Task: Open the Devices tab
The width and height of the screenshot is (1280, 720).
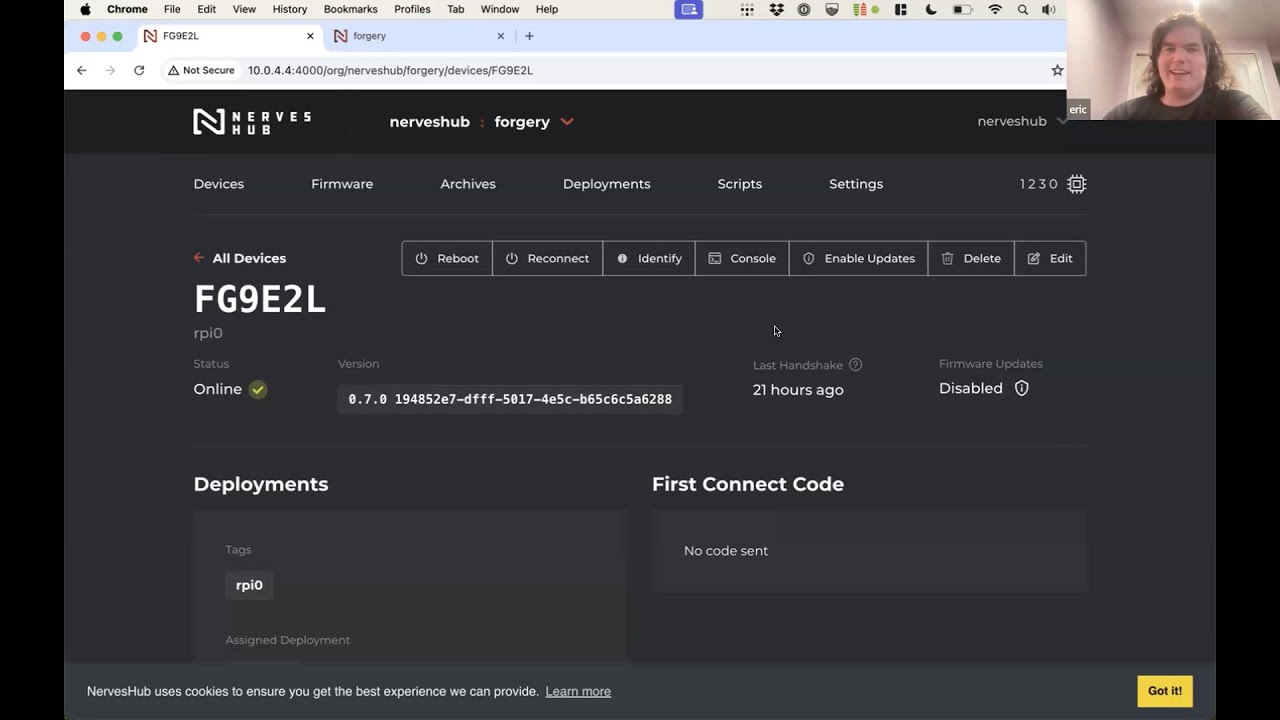Action: pos(218,184)
